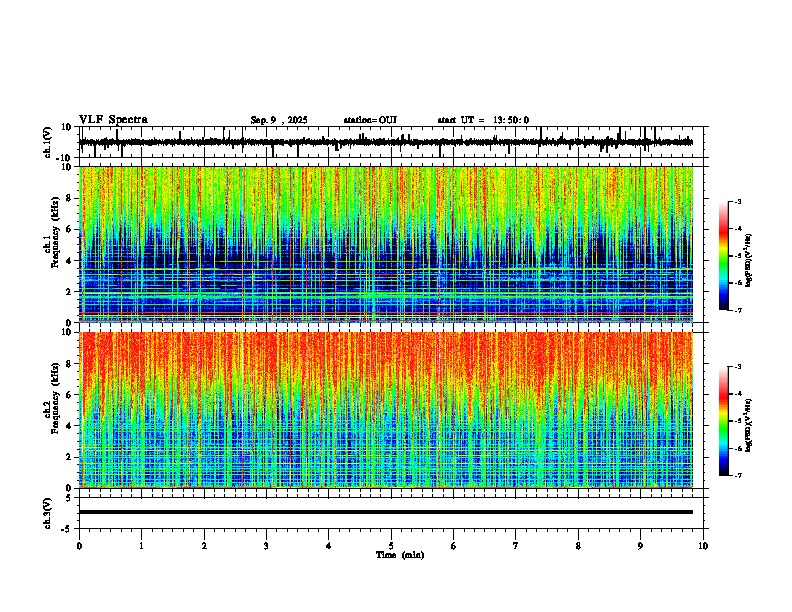Screen dimensions: 792x612
Task: Click the "6" kHz tick of ch.2 spectrogram
Action: pos(69,395)
